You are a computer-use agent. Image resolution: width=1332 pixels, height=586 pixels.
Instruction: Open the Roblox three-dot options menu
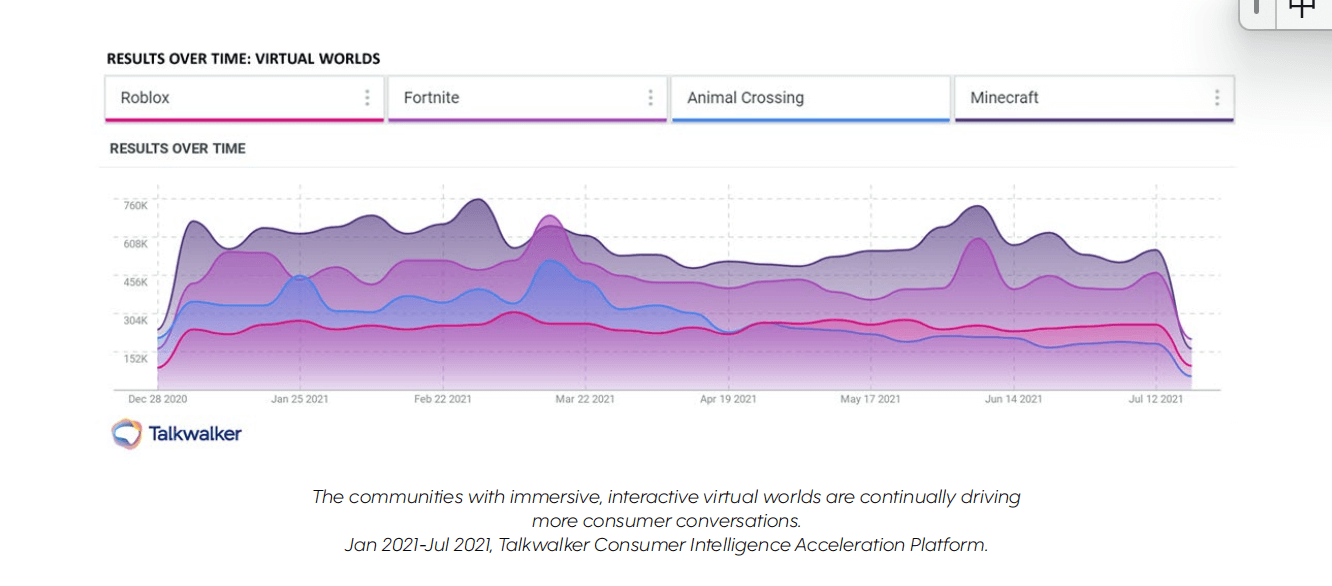[367, 97]
